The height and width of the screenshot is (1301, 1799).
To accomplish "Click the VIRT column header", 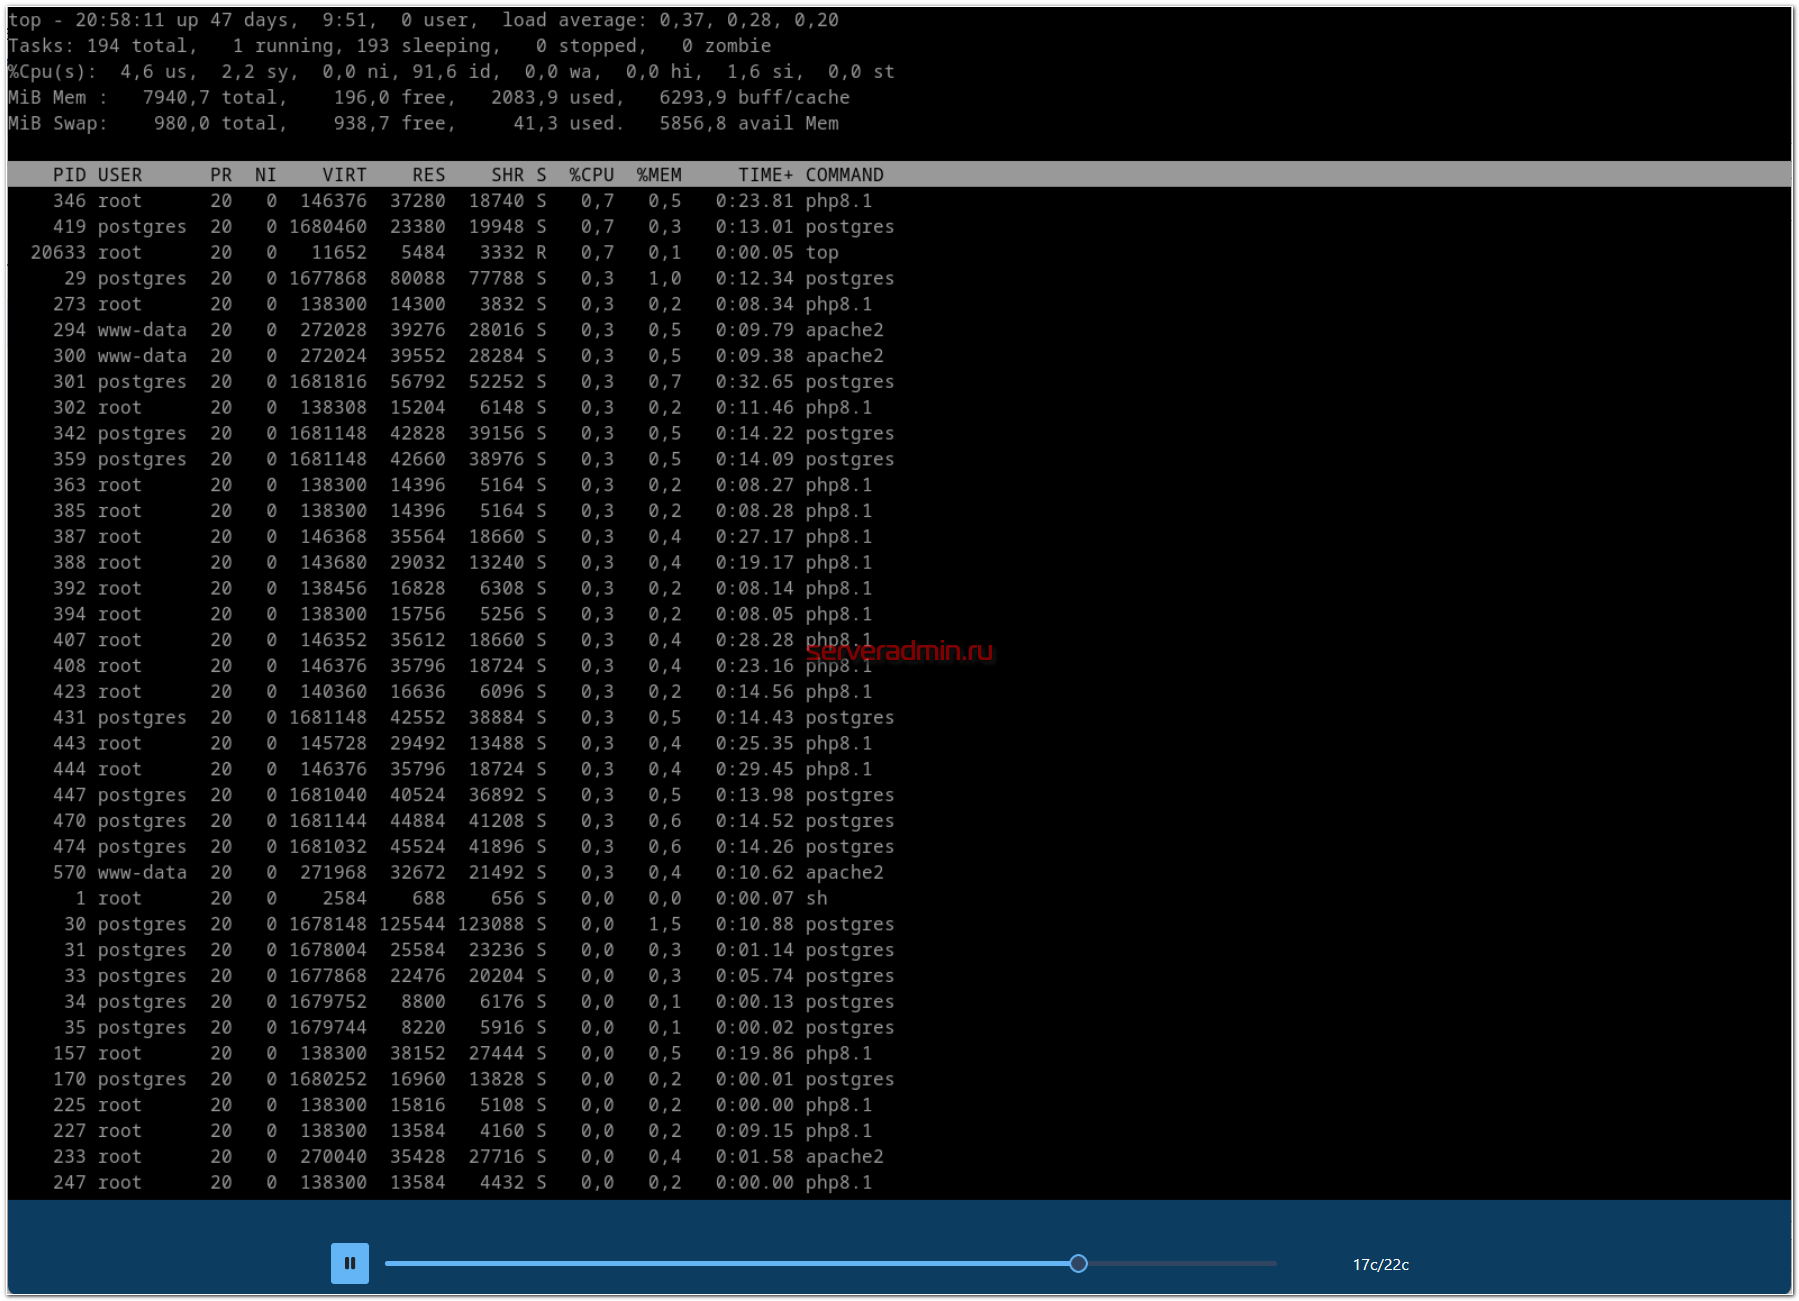I will pos(344,175).
